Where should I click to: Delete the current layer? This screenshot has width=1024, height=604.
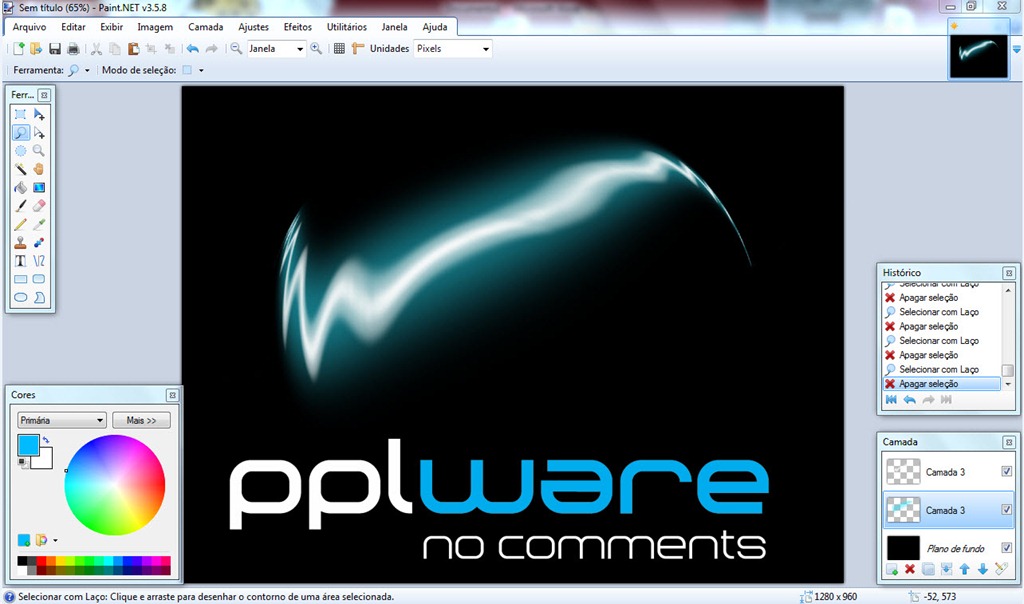click(x=910, y=569)
